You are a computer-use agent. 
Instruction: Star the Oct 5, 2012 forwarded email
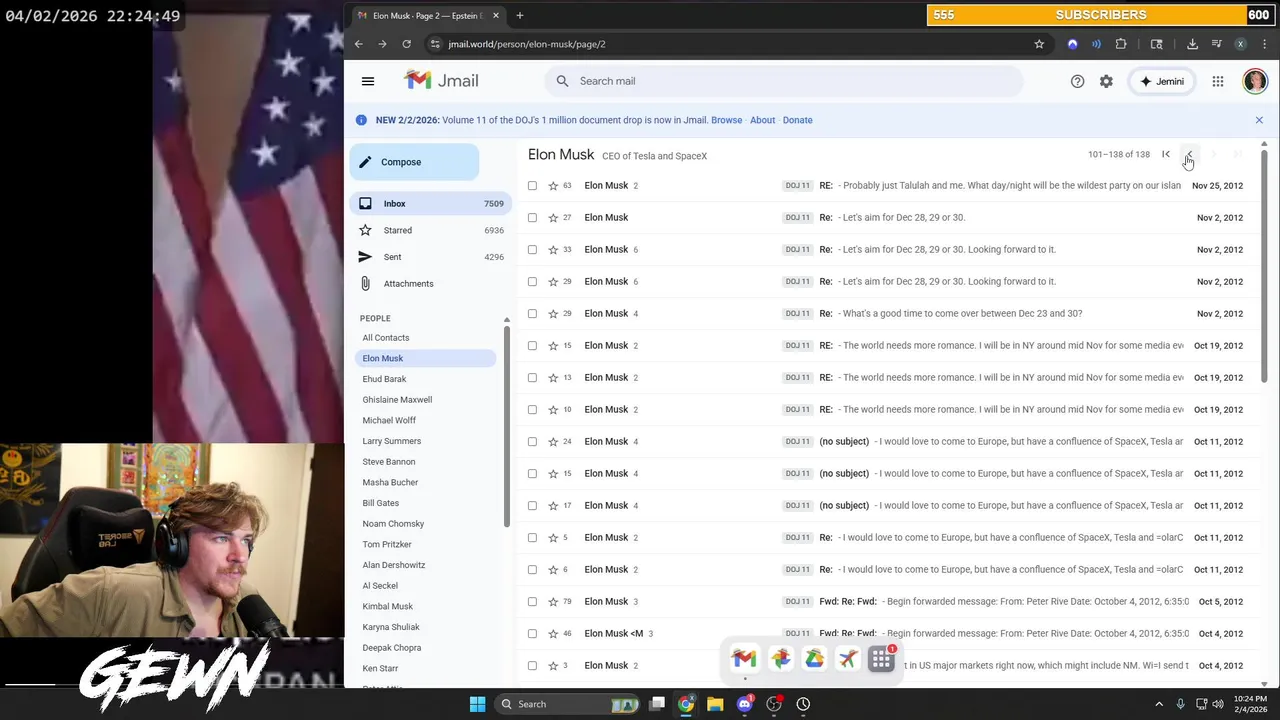click(553, 602)
